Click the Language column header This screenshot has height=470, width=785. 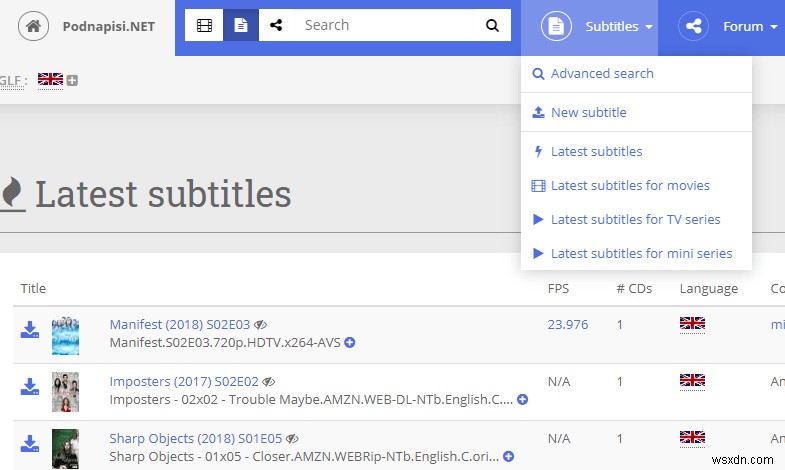[x=709, y=289]
